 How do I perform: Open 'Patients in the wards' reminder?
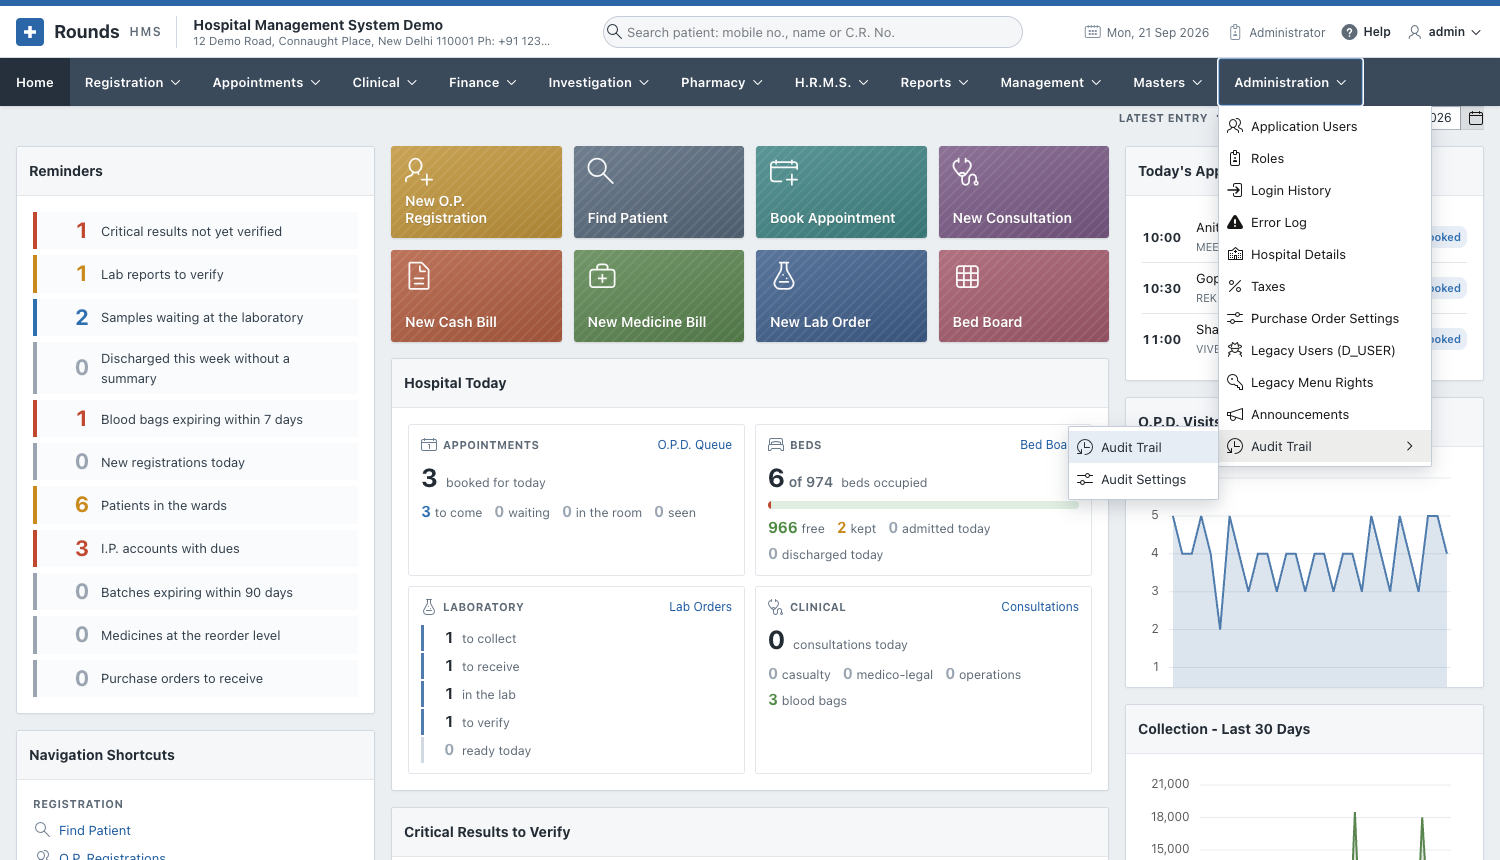click(x=195, y=505)
